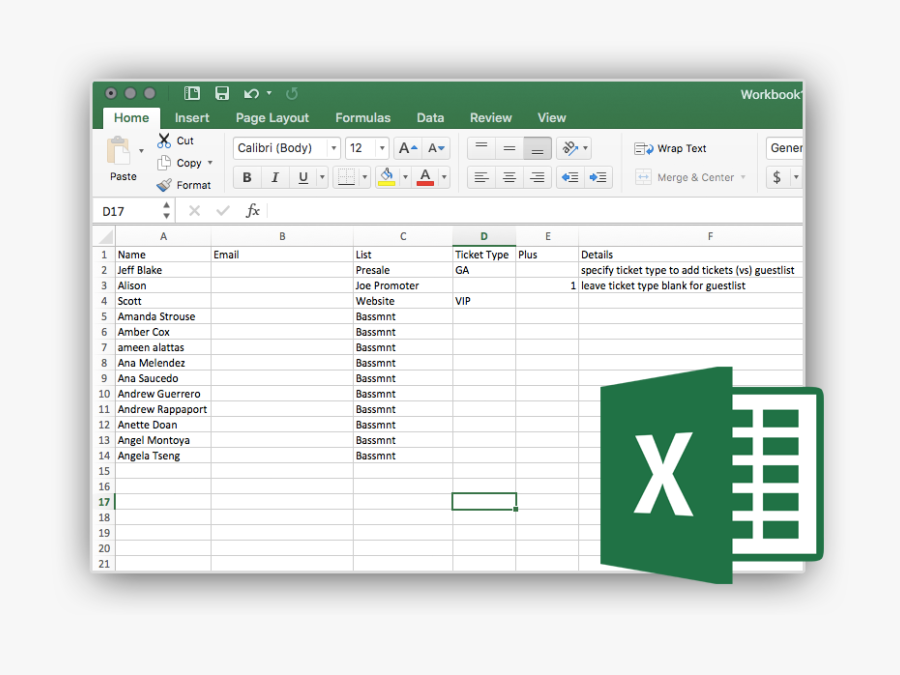Image resolution: width=900 pixels, height=675 pixels.
Task: Click the Redo icon
Action: (x=292, y=94)
